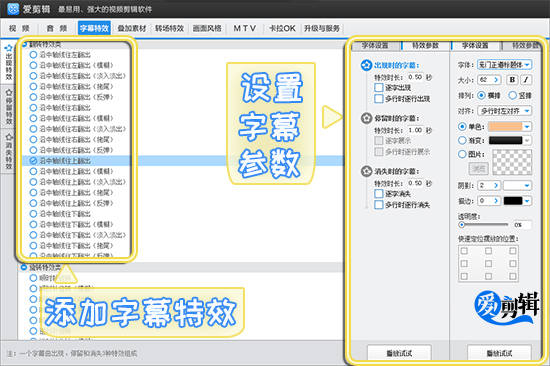Click the black 描边 outline color swatch

click(513, 201)
